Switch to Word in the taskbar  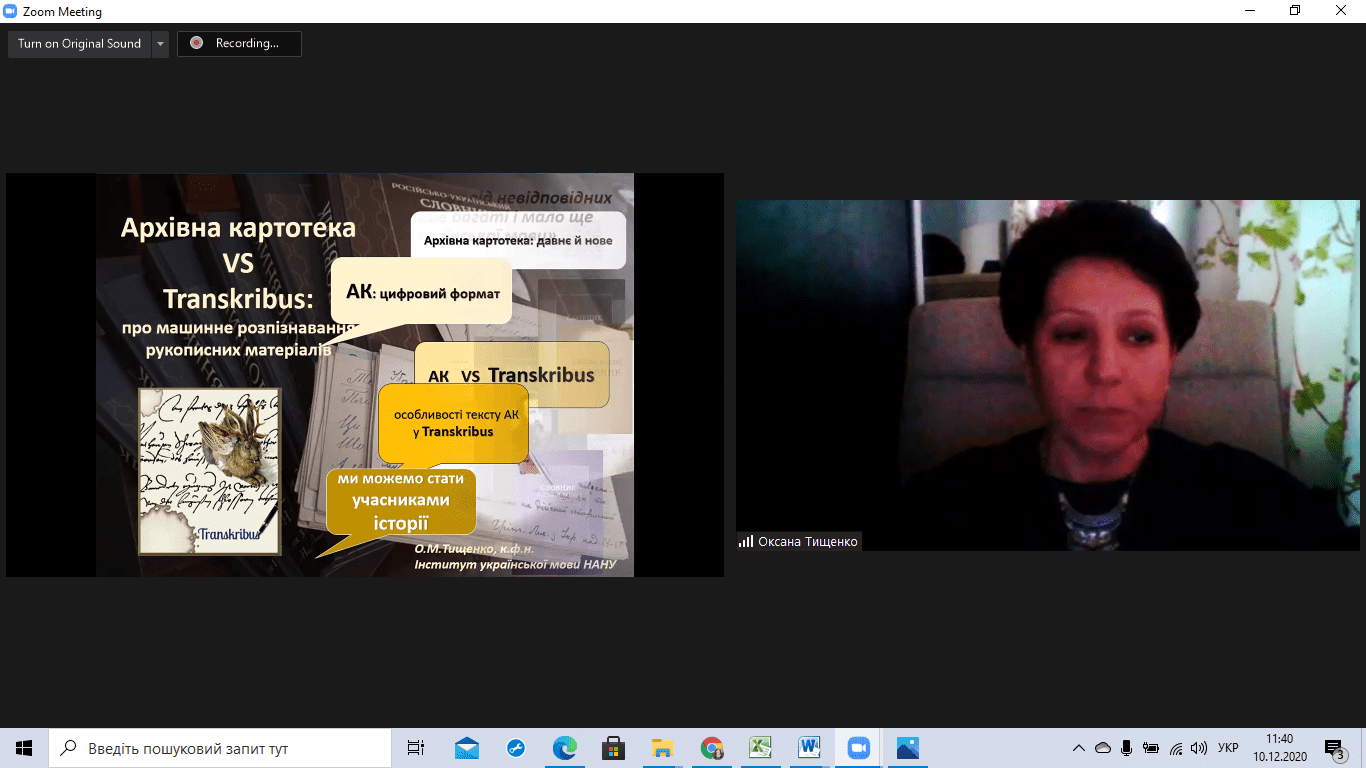pyautogui.click(x=809, y=748)
